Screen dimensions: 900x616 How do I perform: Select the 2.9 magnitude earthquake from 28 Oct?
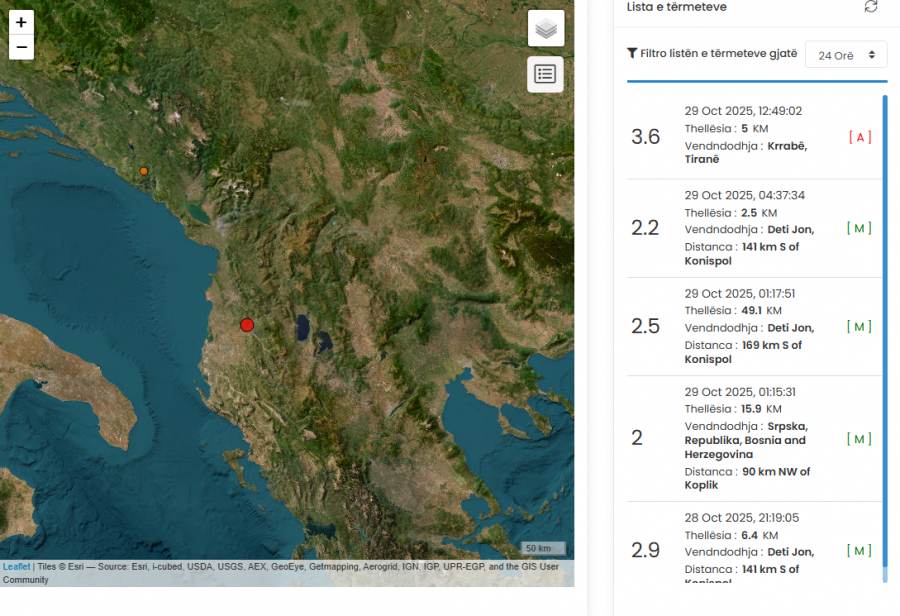pos(745,548)
